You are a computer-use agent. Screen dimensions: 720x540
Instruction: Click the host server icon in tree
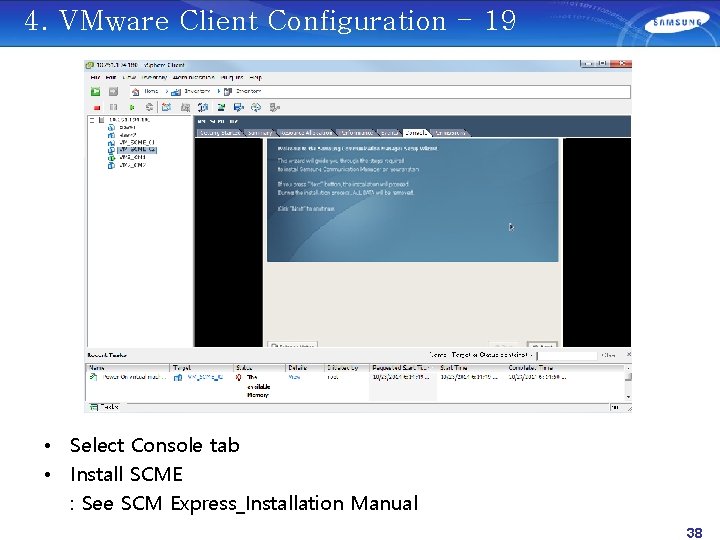coord(102,120)
